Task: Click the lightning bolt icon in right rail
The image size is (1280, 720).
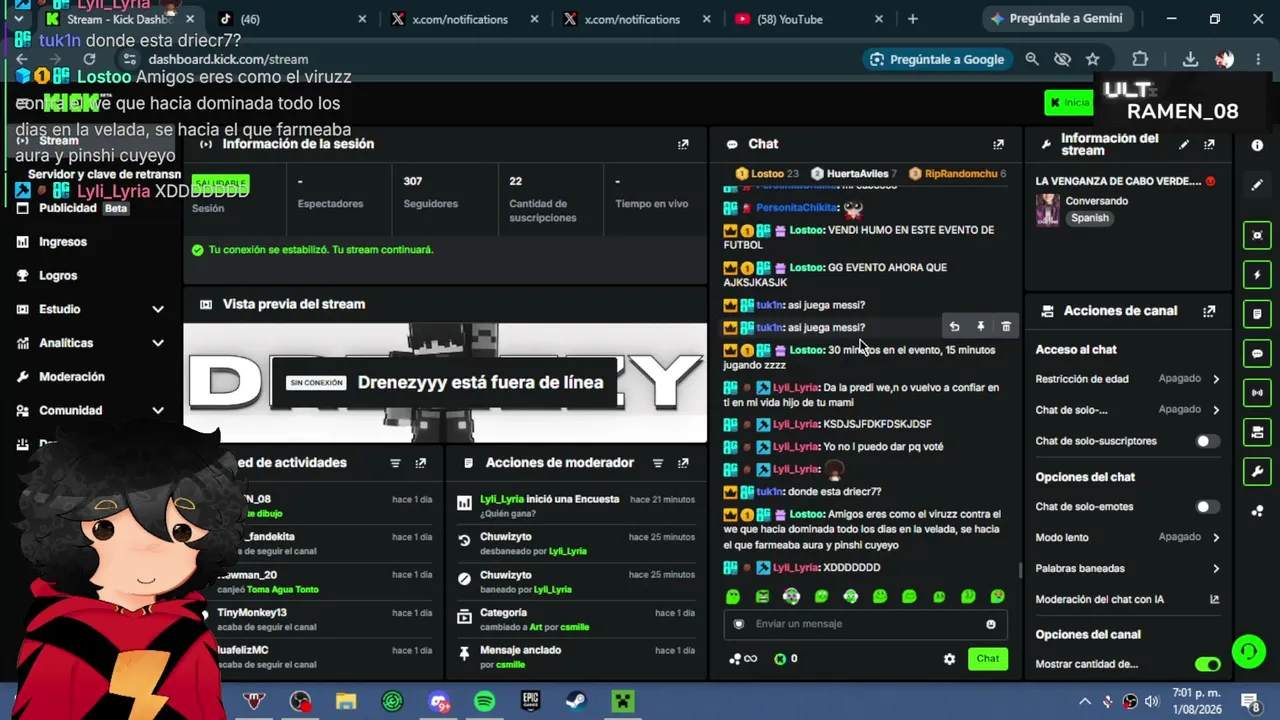Action: coord(1257,275)
